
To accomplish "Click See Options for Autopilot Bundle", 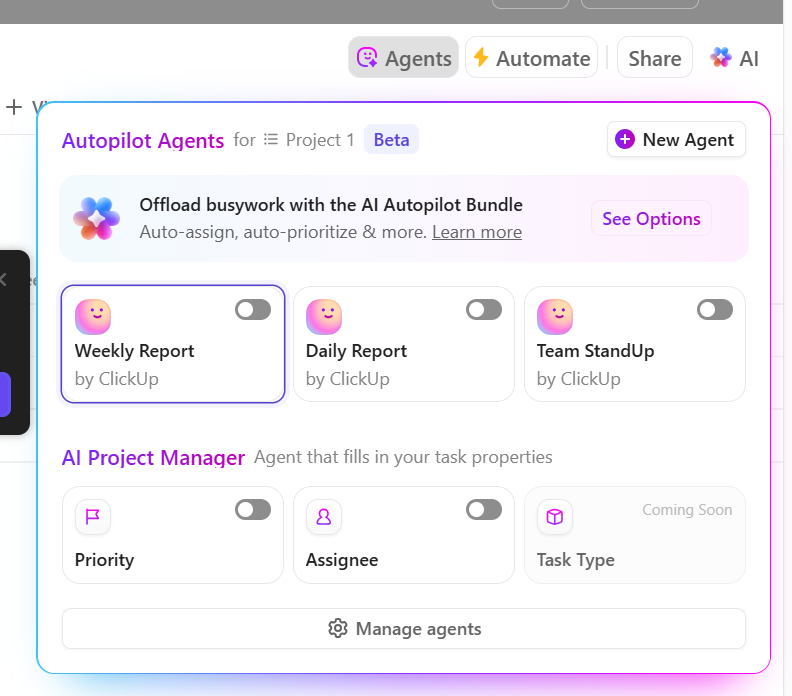I will 651,219.
